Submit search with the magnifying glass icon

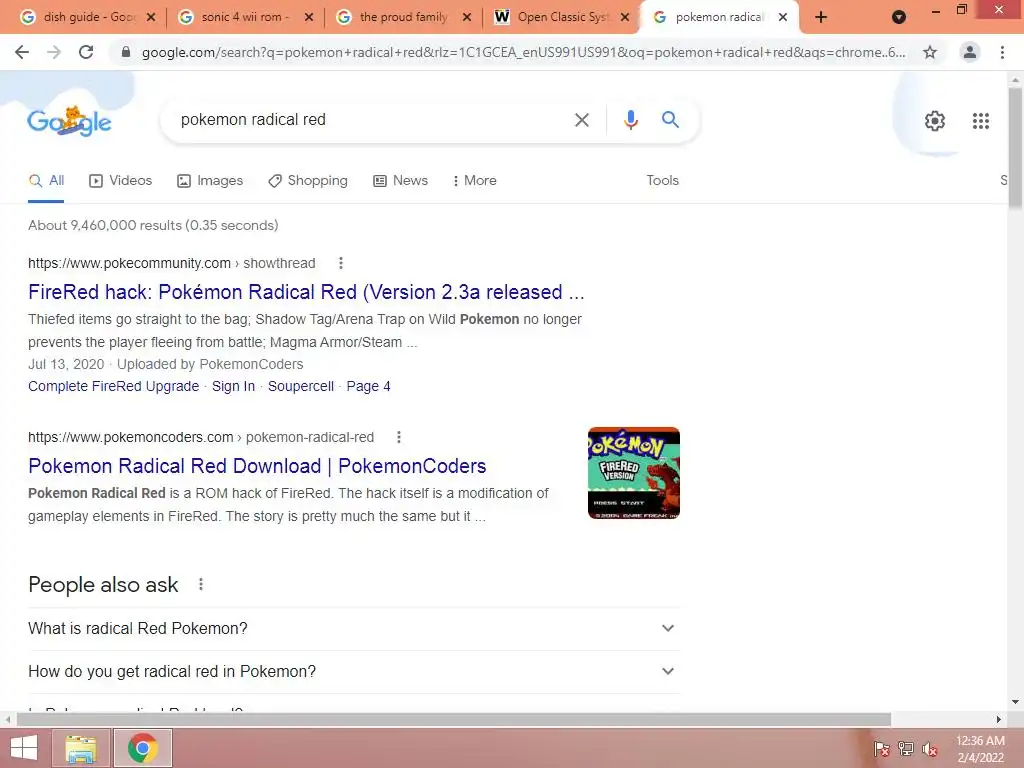click(670, 120)
